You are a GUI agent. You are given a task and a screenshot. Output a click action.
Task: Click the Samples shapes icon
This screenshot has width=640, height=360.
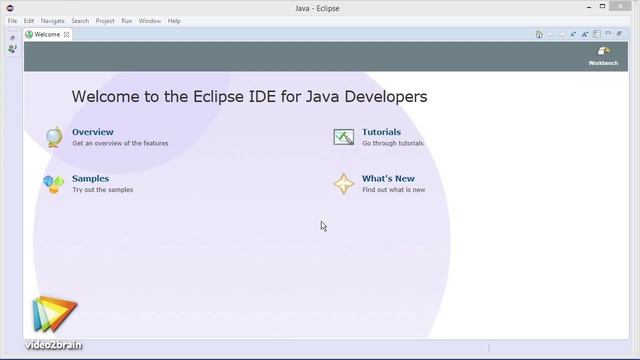pyautogui.click(x=53, y=184)
